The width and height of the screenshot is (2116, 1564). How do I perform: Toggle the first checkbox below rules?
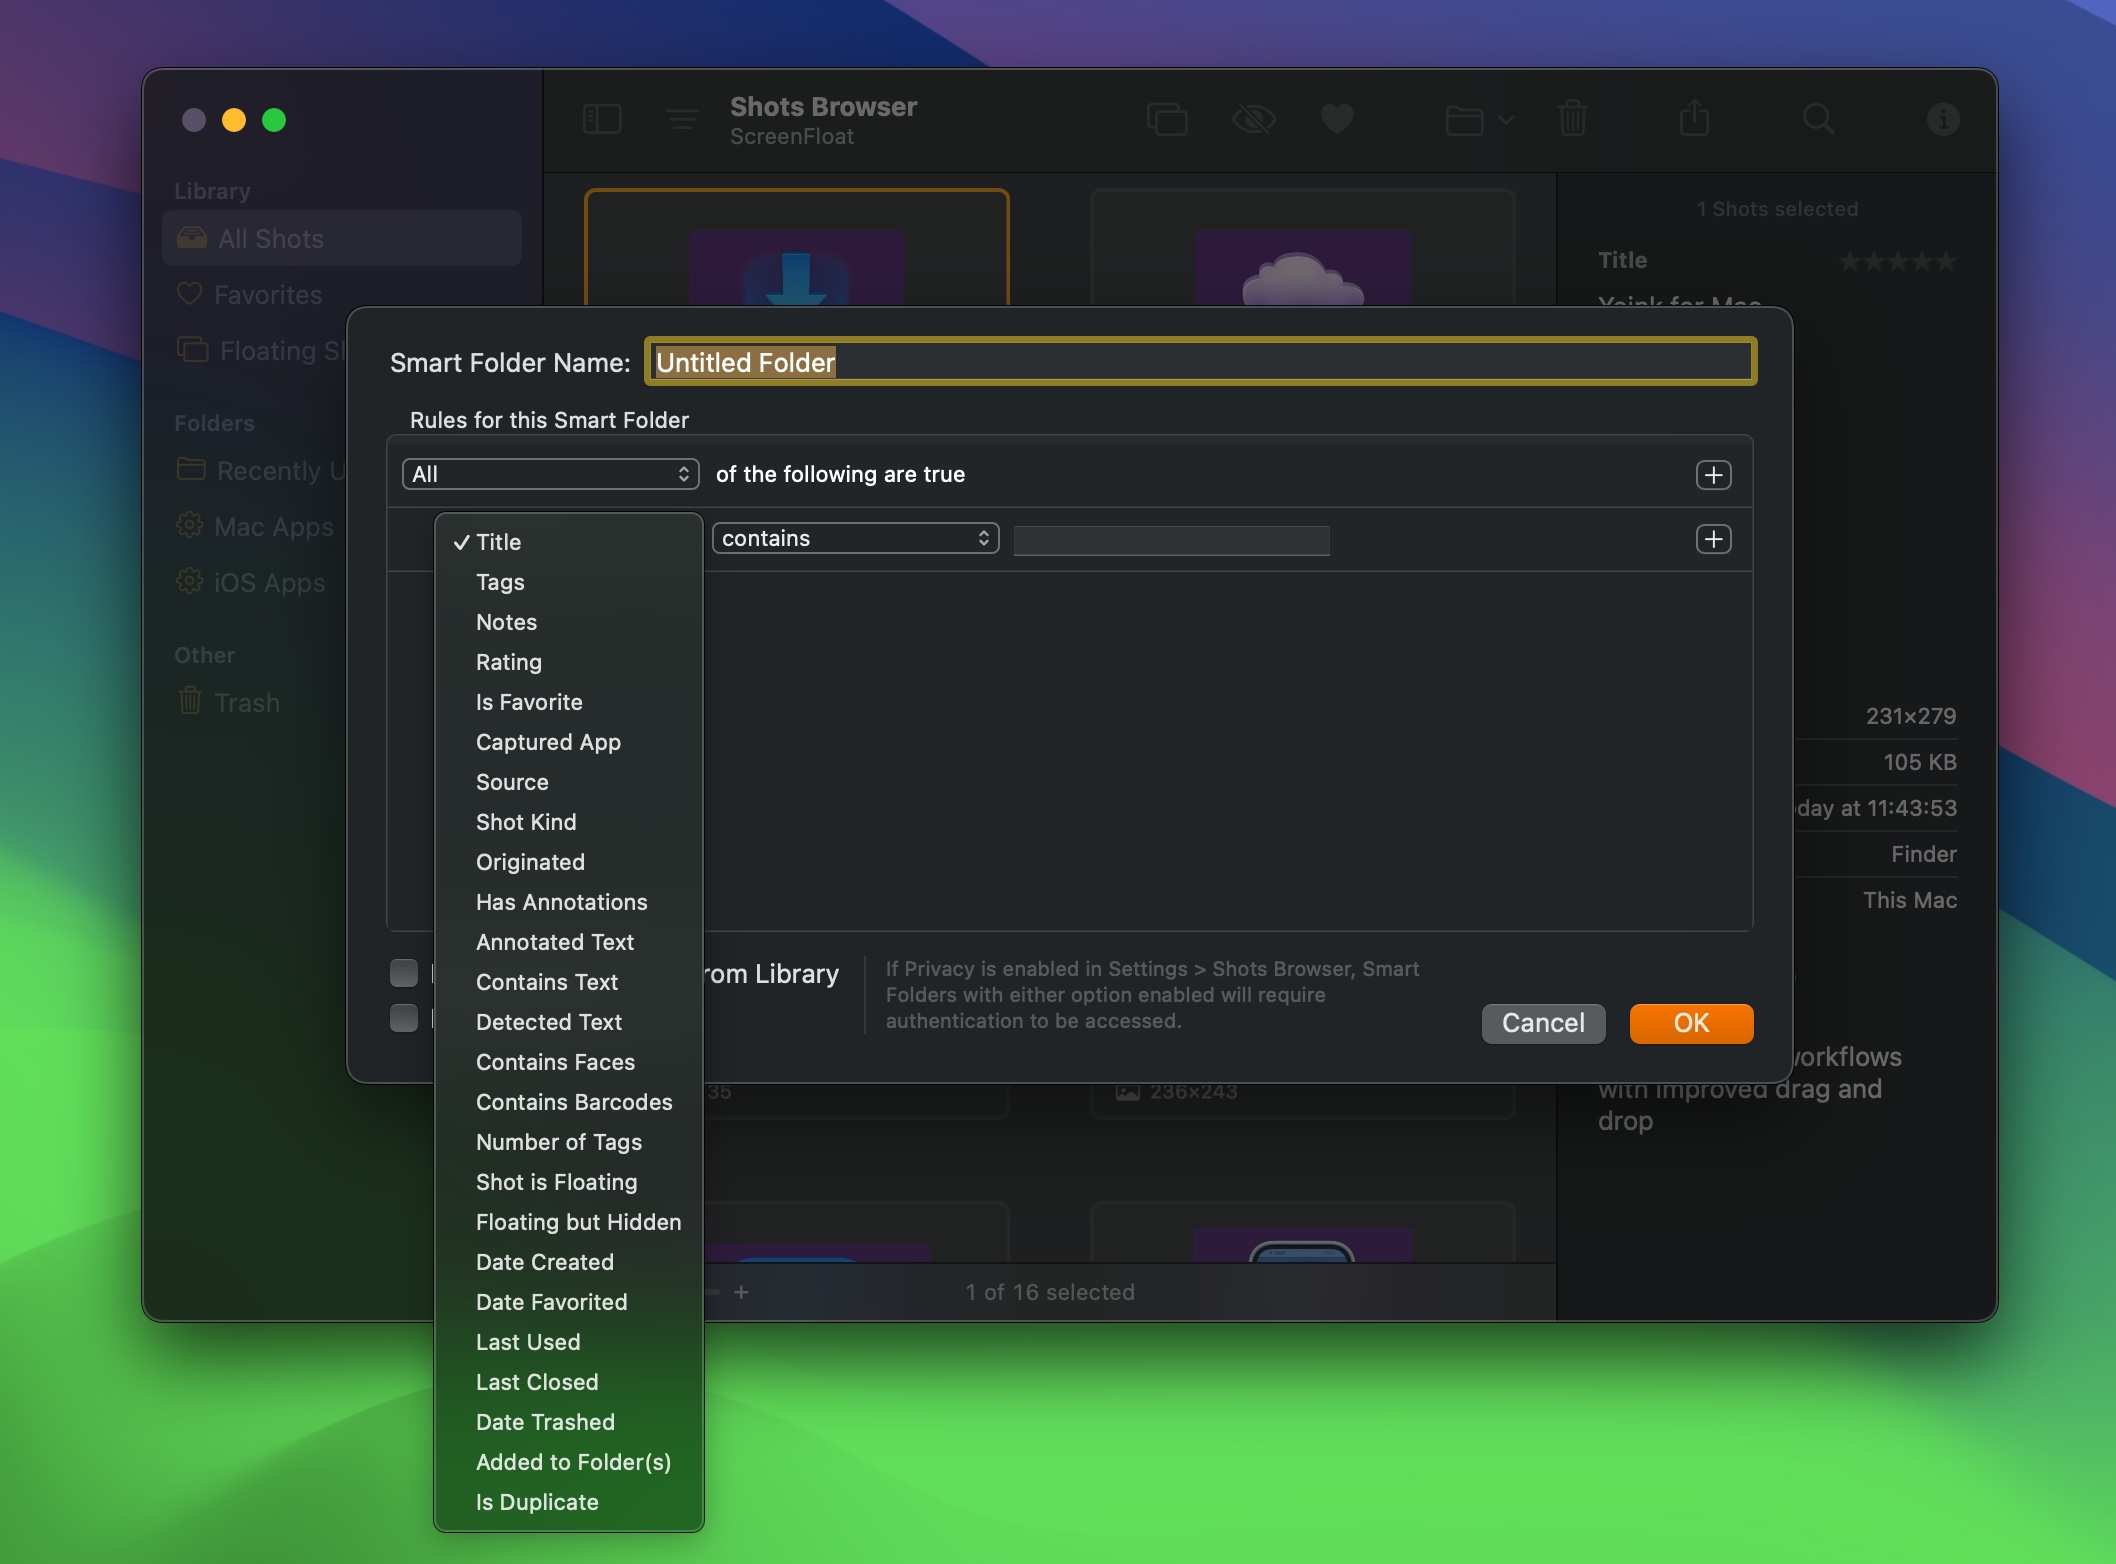(x=404, y=972)
